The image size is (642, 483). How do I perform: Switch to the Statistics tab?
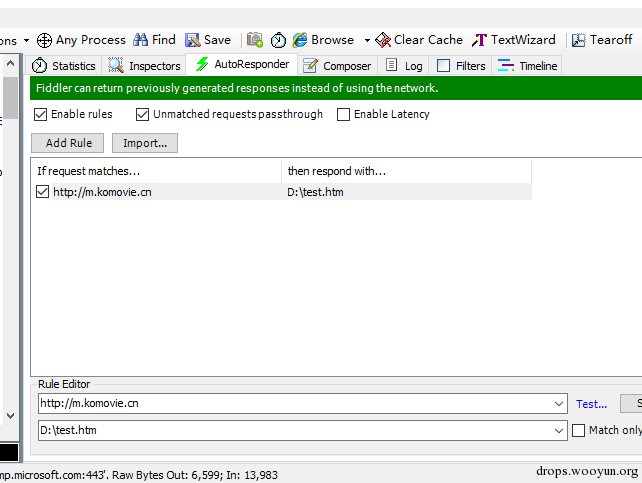[x=63, y=65]
